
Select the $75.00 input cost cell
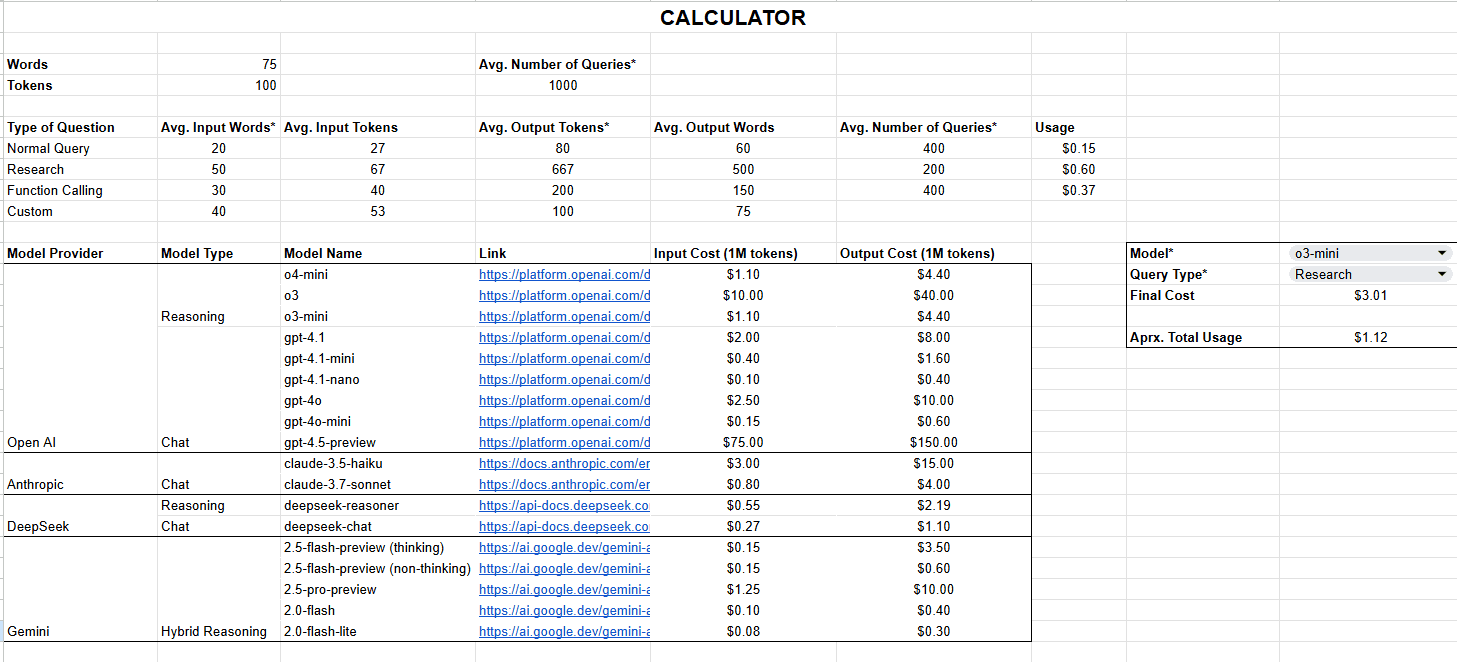point(743,442)
